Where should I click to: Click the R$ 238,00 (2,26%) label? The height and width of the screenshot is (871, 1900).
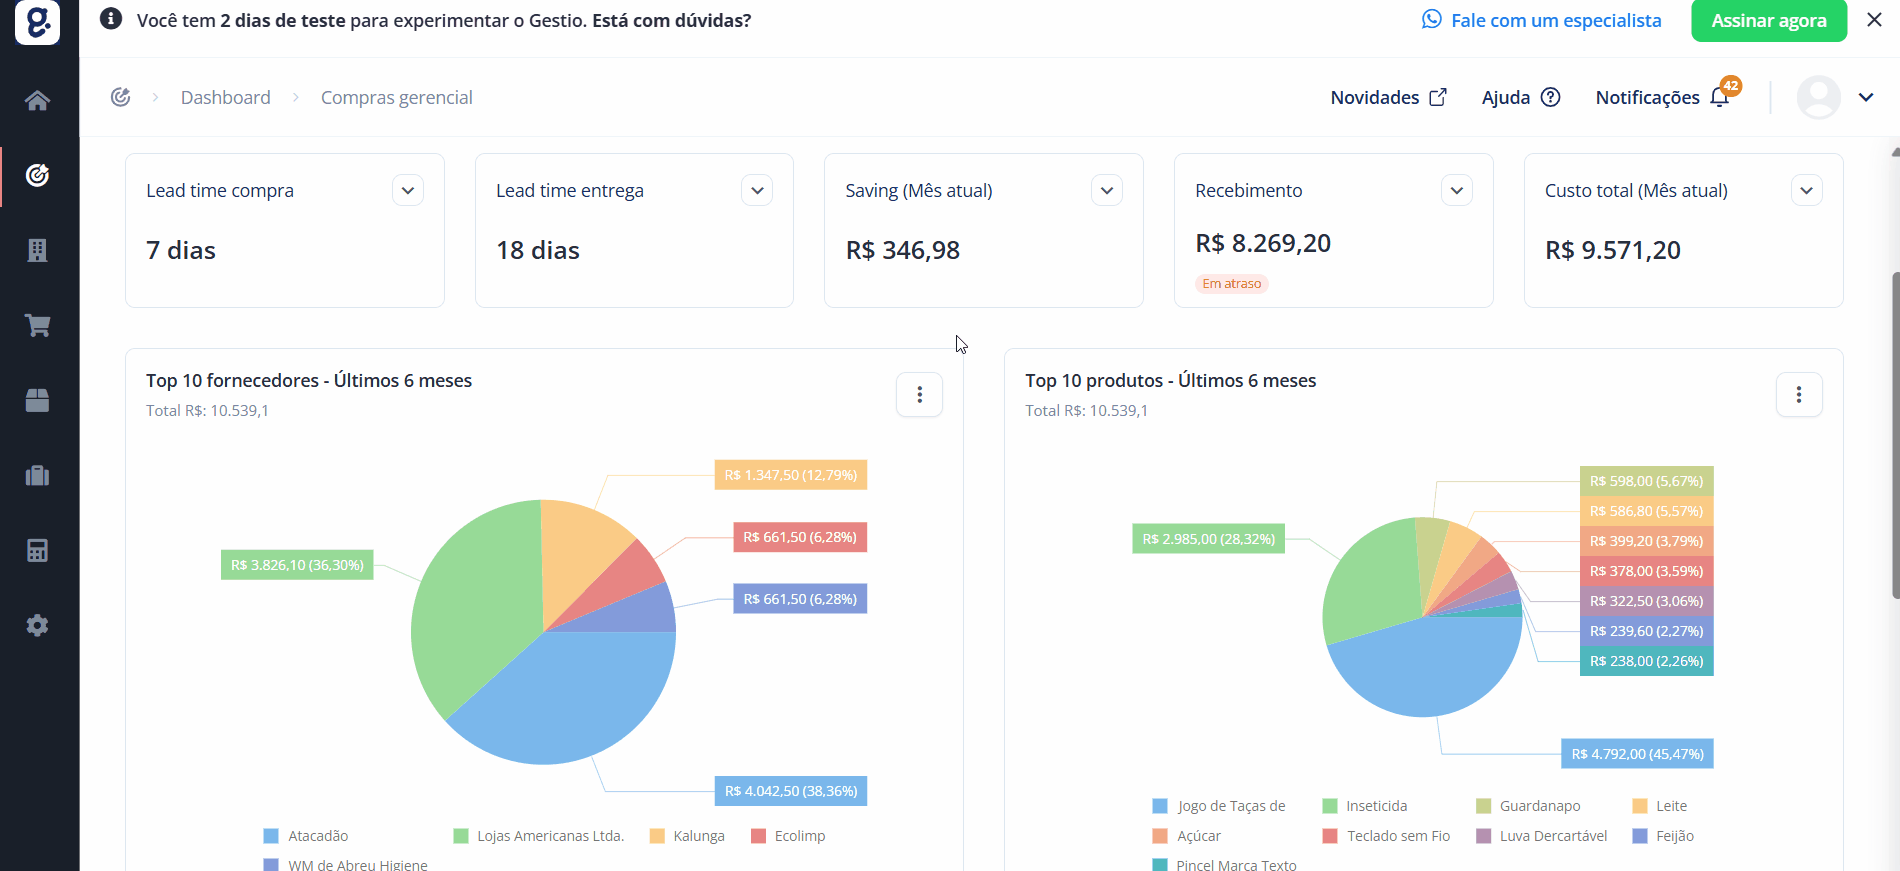1646,661
